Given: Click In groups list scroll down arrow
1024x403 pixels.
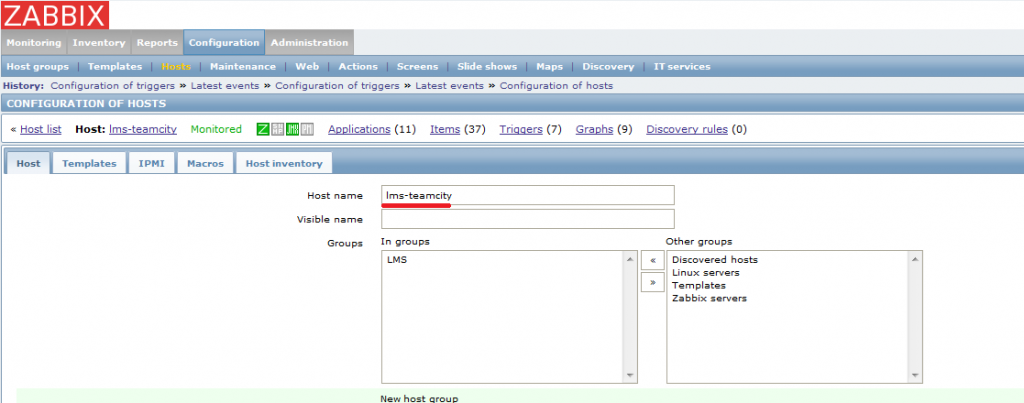Looking at the screenshot, I should point(630,375).
